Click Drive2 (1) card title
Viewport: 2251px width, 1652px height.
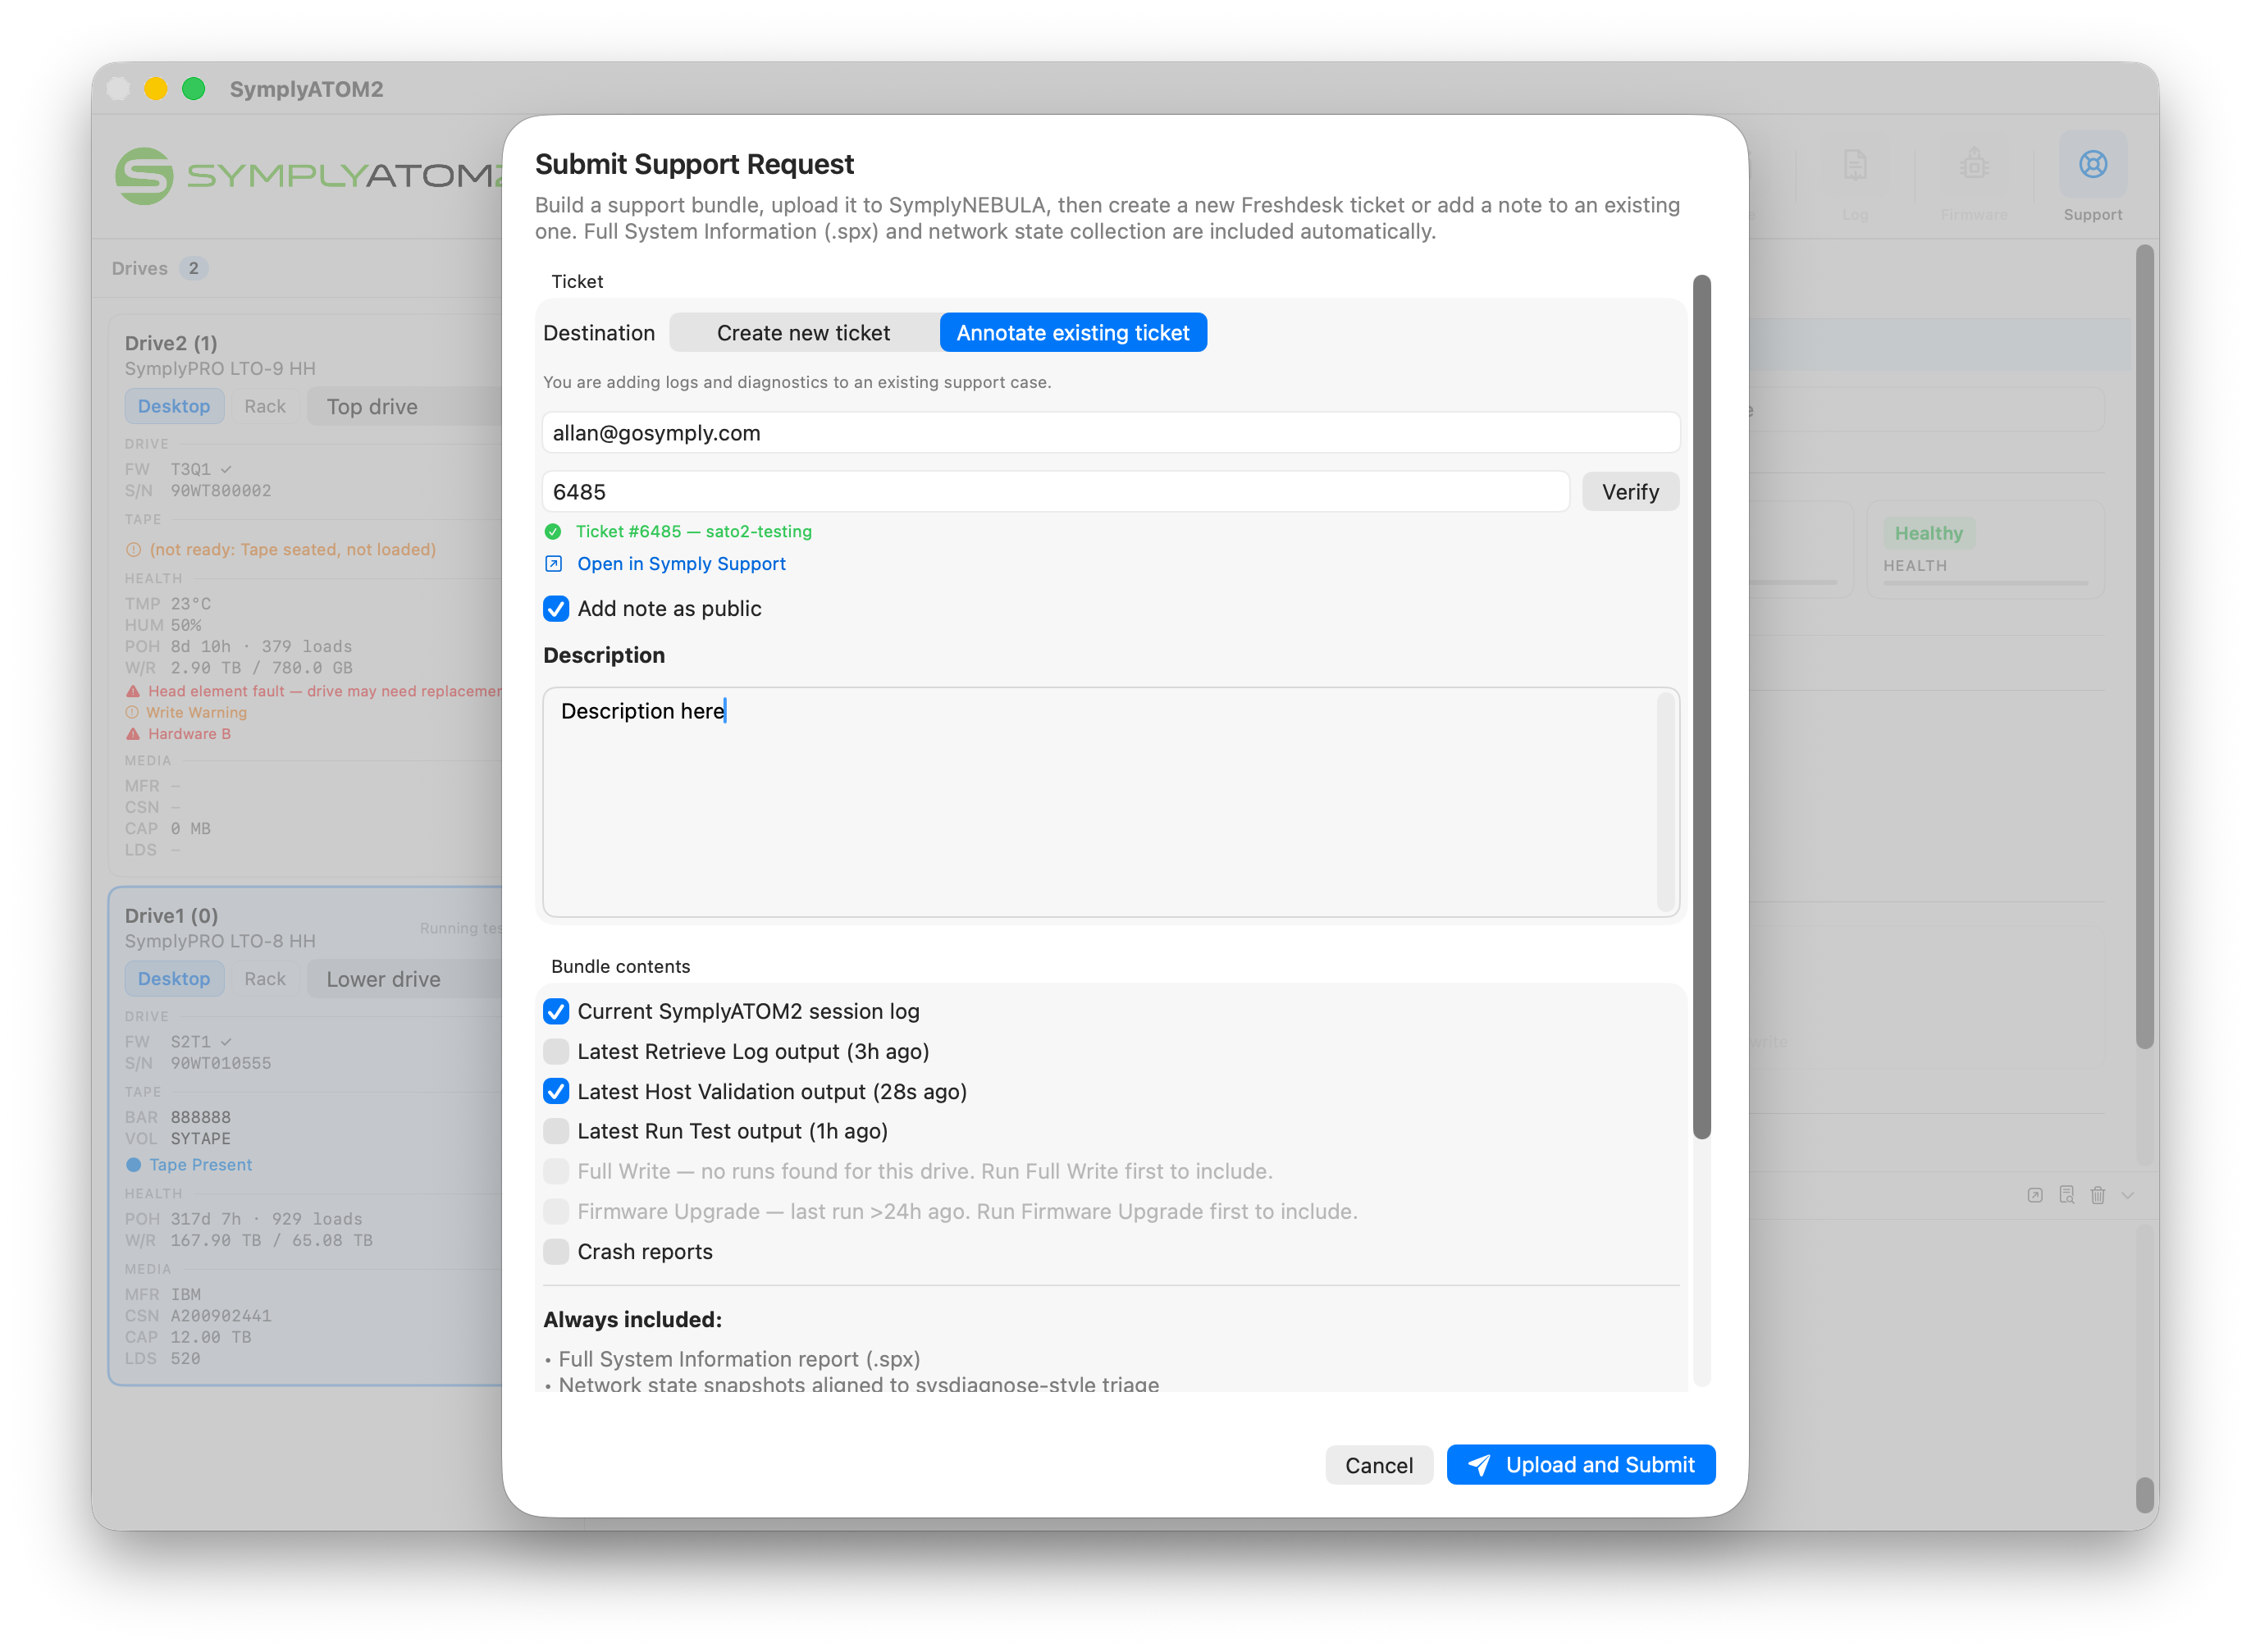(x=171, y=343)
